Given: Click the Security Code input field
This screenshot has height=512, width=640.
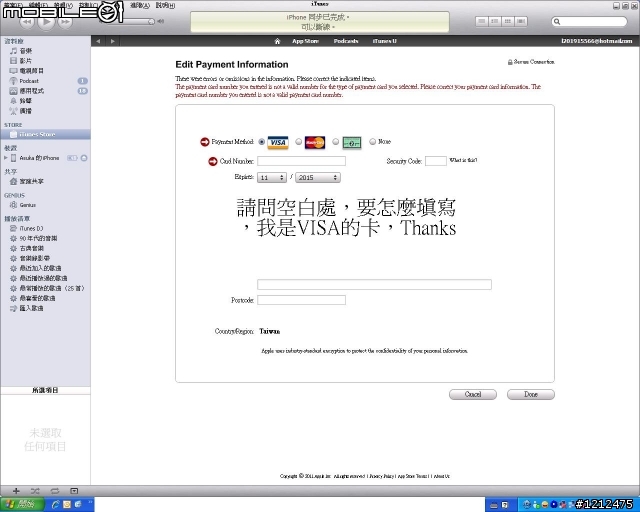Looking at the screenshot, I should pos(436,161).
